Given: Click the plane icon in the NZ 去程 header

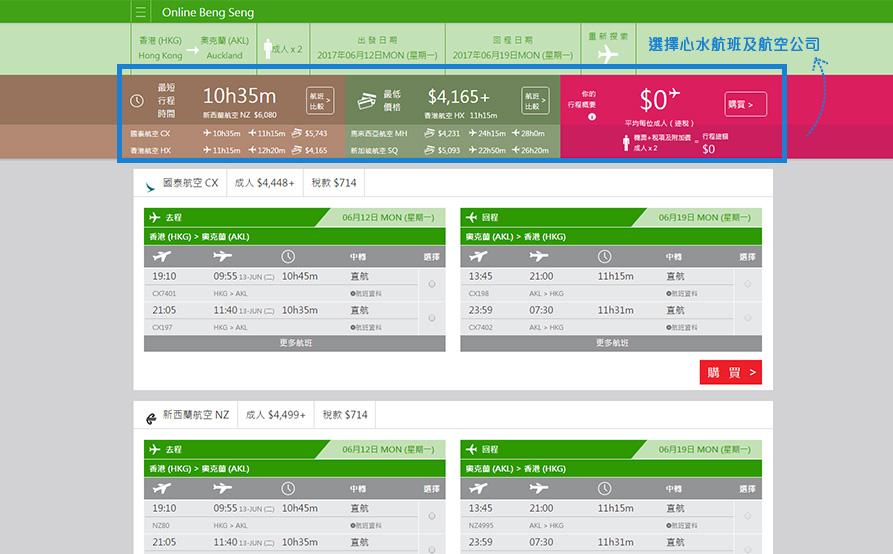Looking at the screenshot, I should [x=154, y=449].
